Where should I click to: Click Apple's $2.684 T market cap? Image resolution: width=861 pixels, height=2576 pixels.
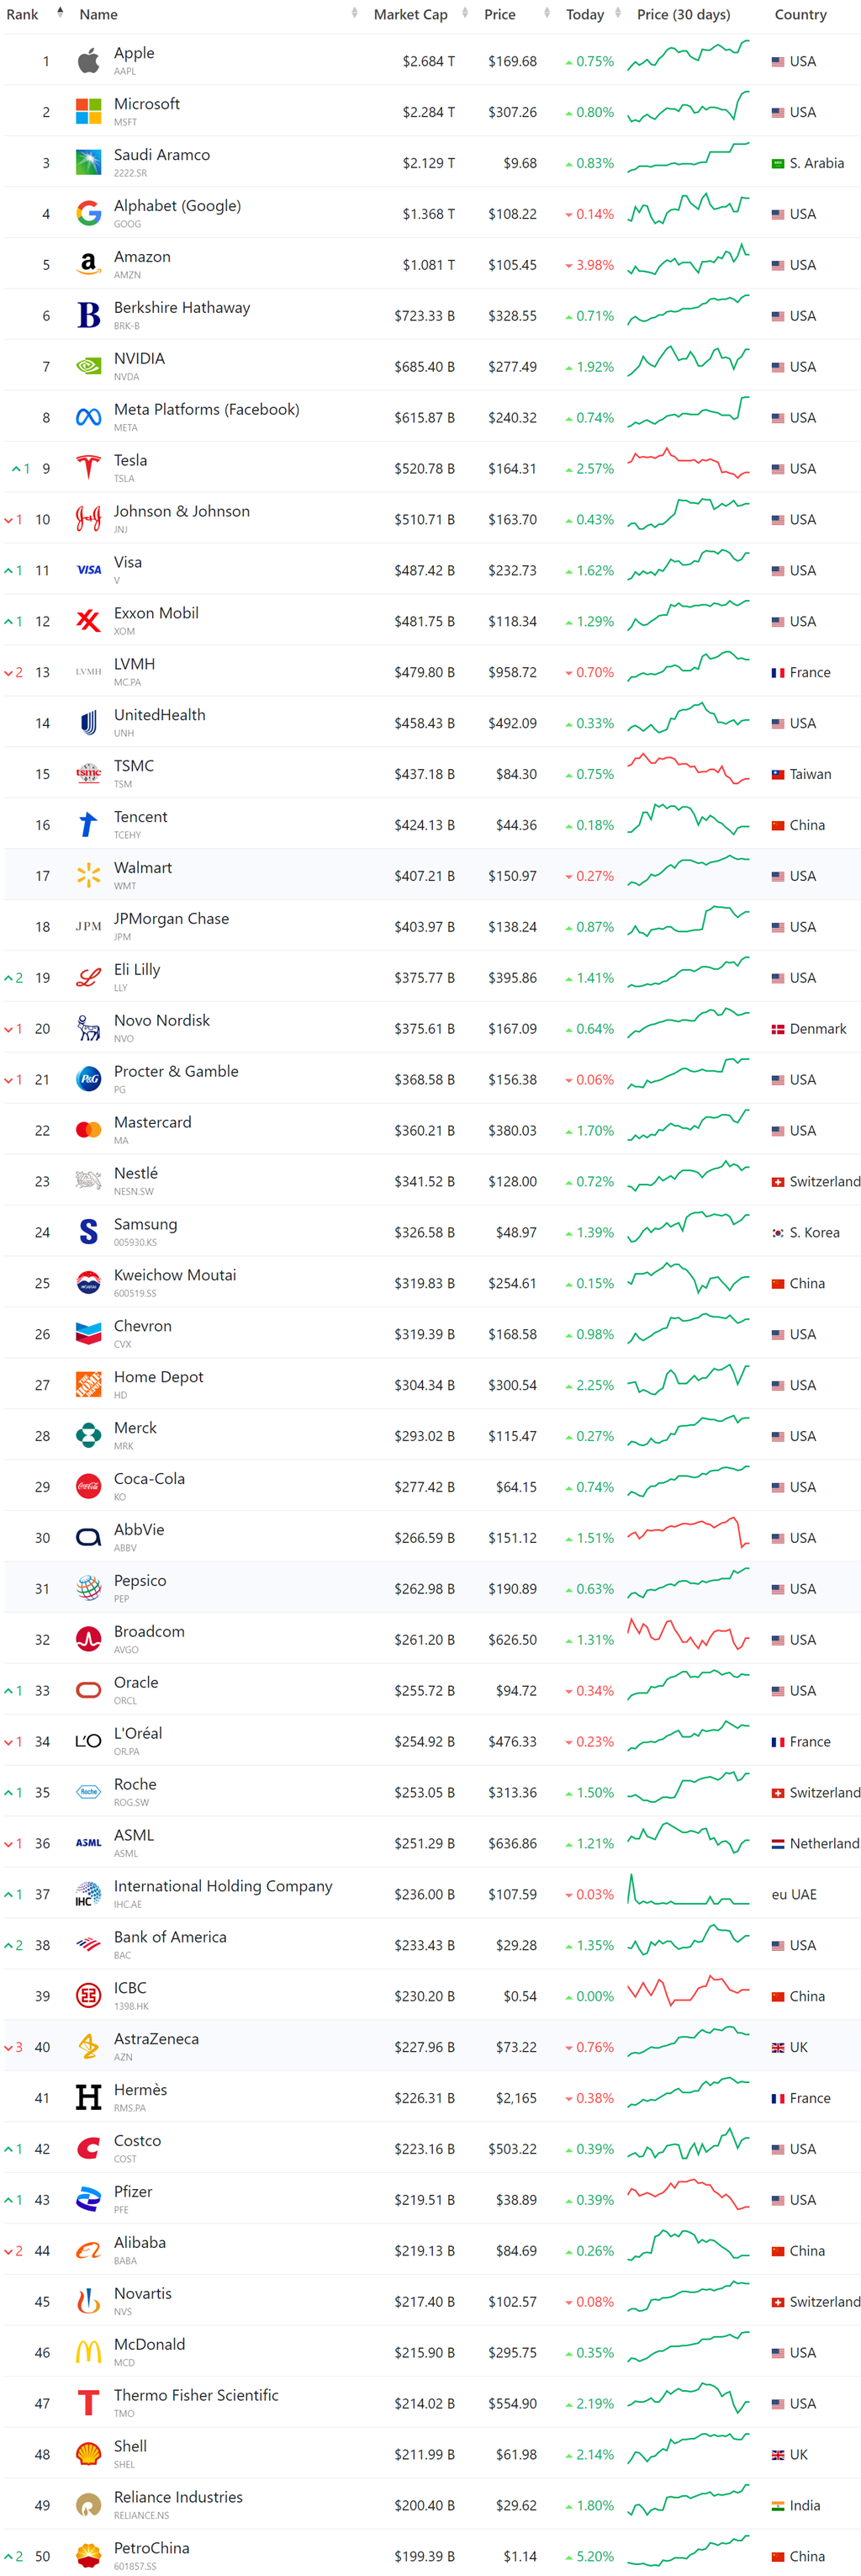click(429, 61)
